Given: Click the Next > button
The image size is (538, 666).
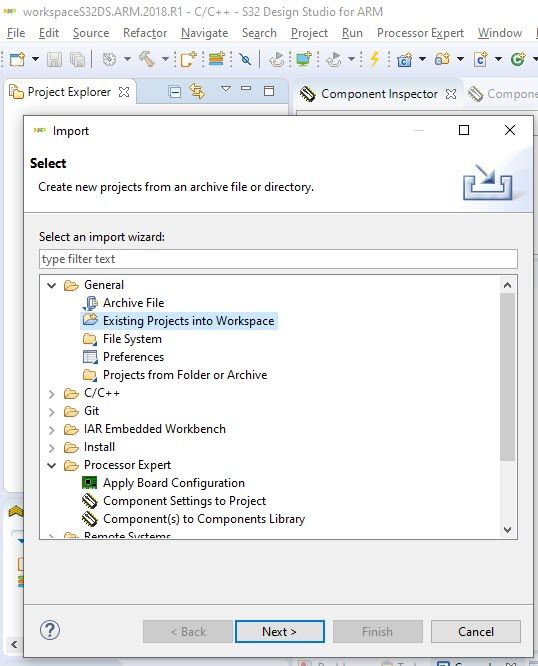Looking at the screenshot, I should [279, 632].
